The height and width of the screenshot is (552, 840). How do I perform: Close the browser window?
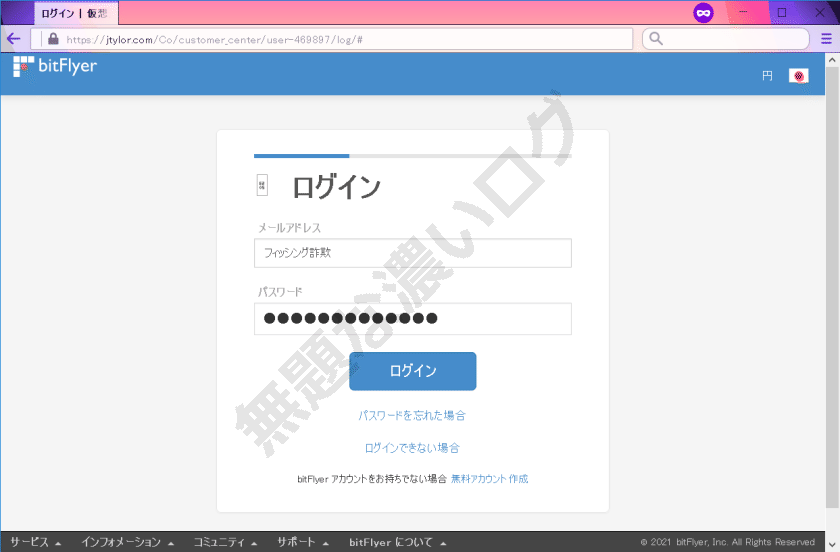coord(820,12)
